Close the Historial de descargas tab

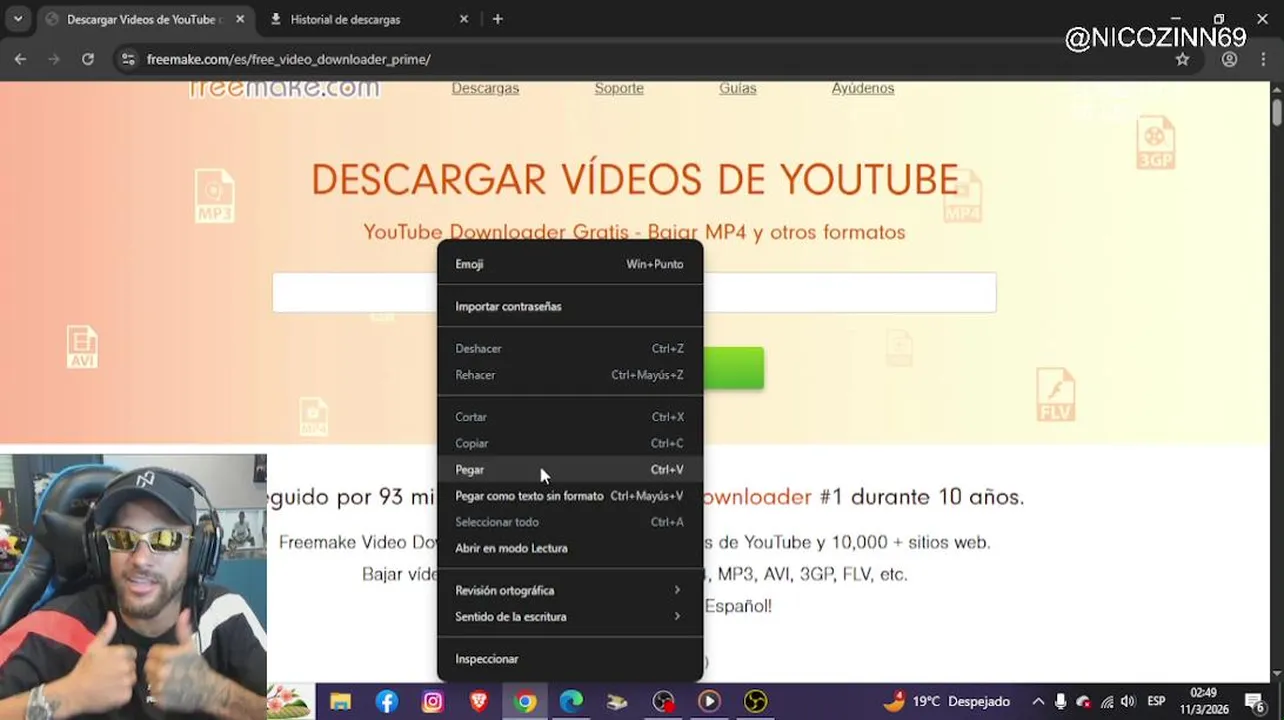pos(464,19)
